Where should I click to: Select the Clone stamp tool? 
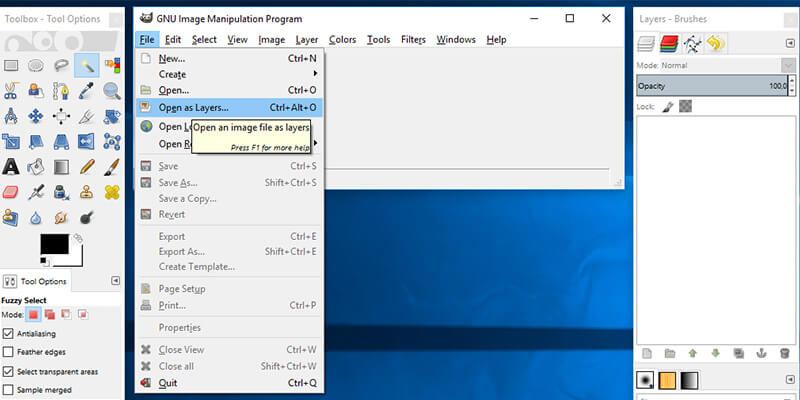(87, 192)
